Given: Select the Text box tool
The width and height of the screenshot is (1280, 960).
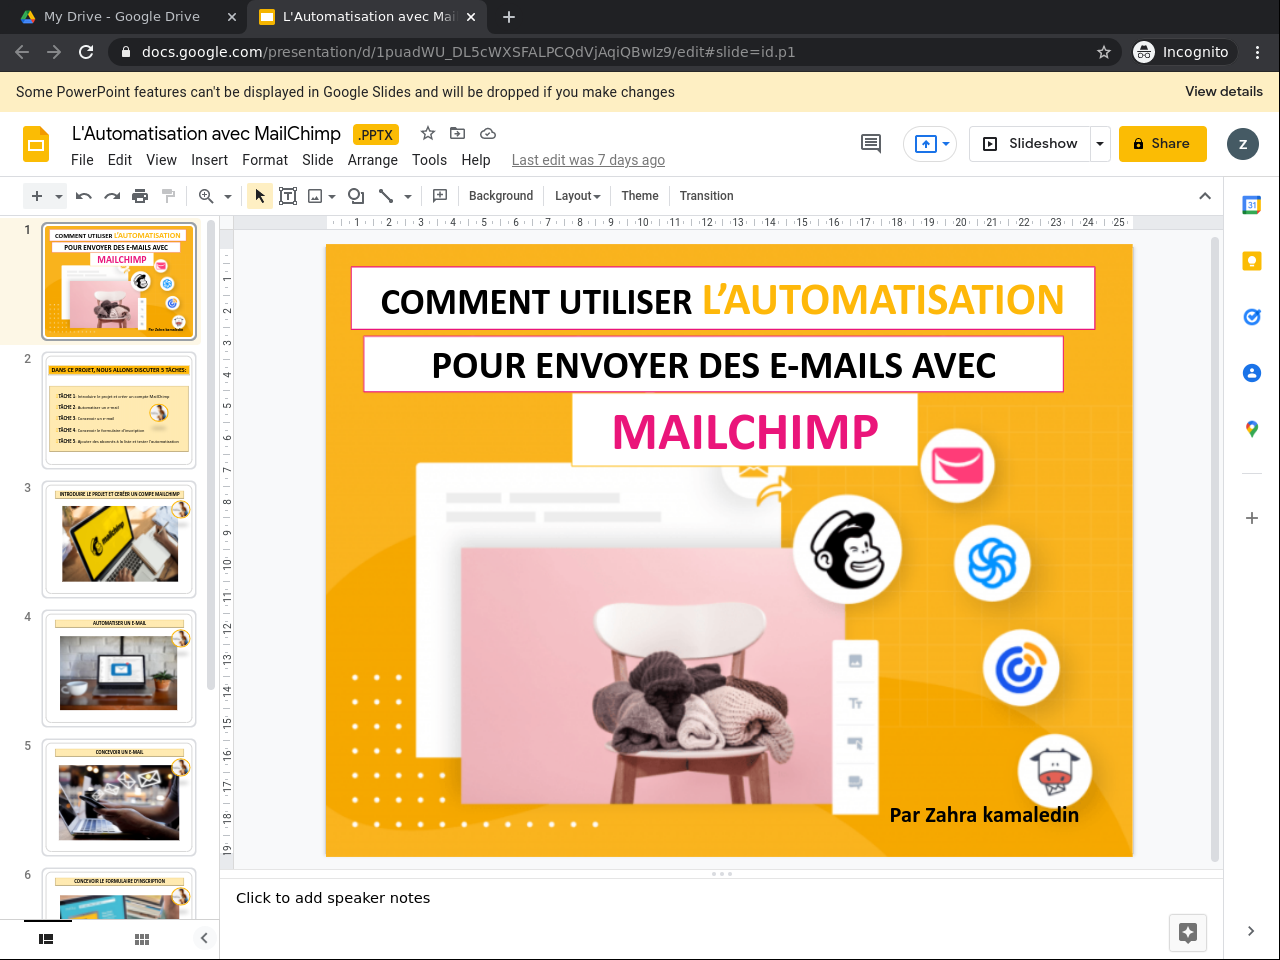Looking at the screenshot, I should click(288, 196).
